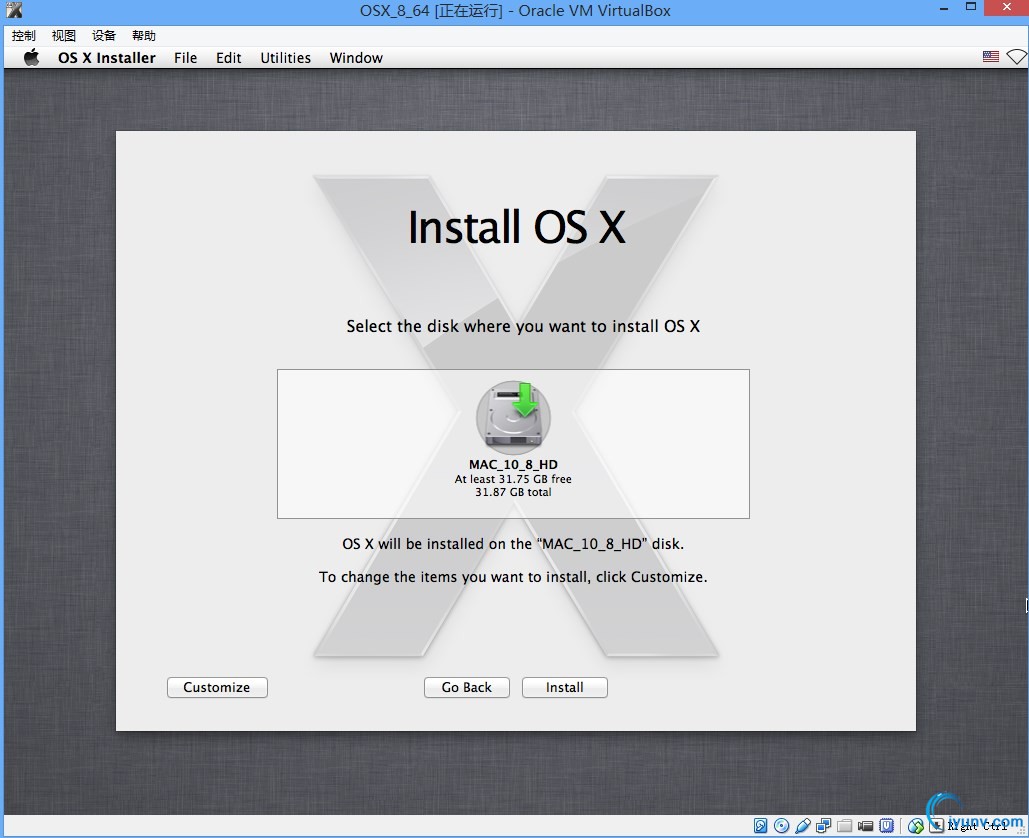Click the US flag input source icon
The height and width of the screenshot is (838, 1029).
(x=991, y=57)
